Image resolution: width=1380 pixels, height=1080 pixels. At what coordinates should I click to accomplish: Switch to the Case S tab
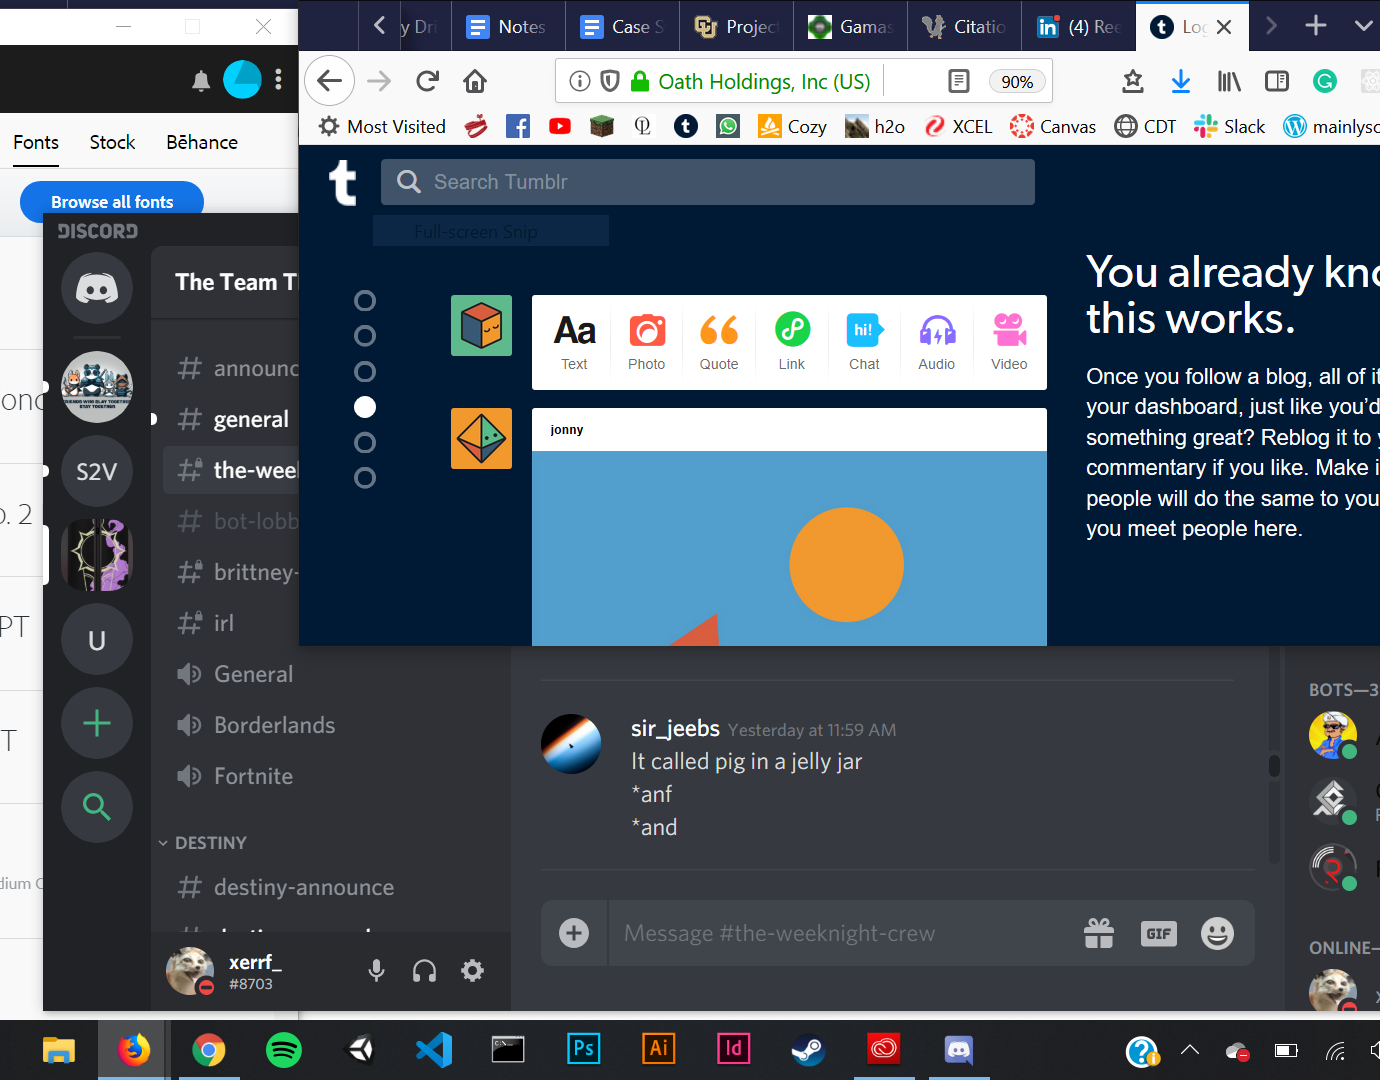coord(622,27)
